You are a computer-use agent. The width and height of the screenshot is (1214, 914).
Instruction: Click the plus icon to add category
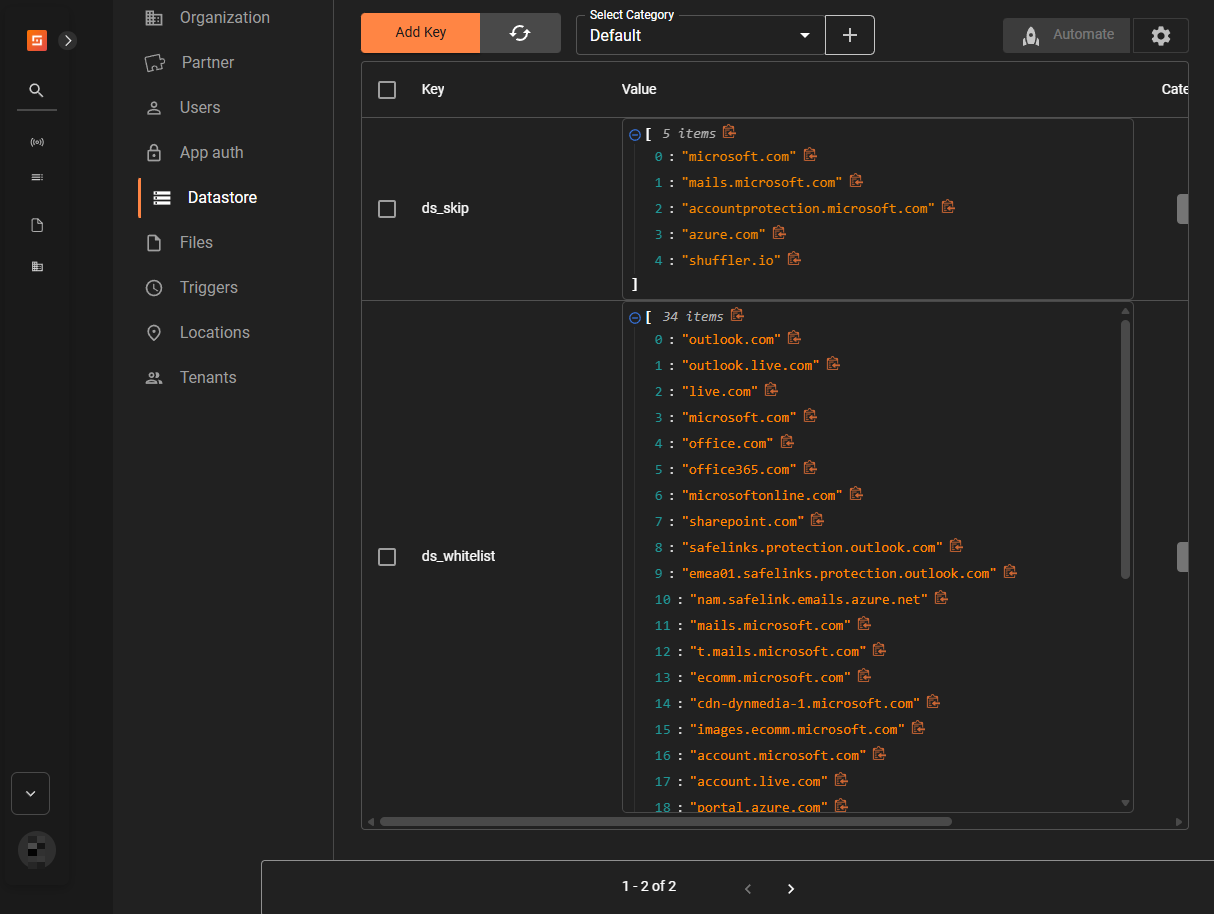click(850, 35)
